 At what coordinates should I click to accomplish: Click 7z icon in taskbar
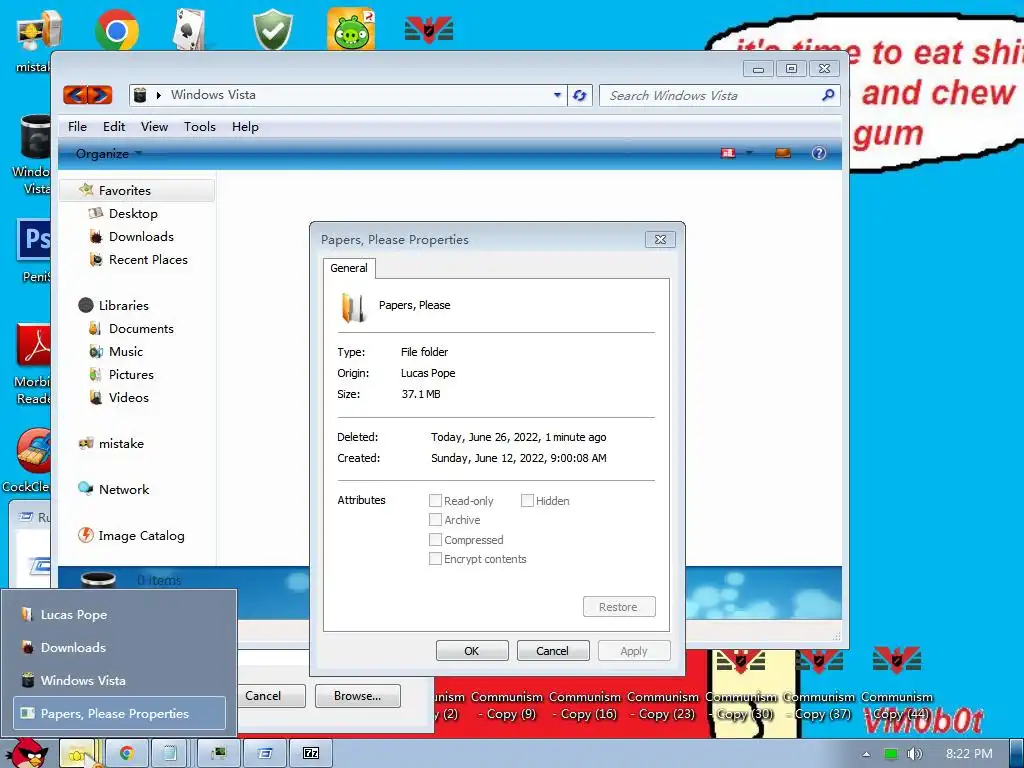[311, 753]
